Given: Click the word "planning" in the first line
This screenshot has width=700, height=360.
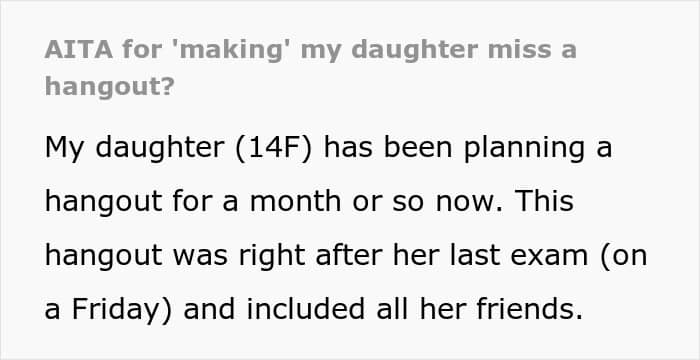Looking at the screenshot, I should tap(524, 149).
